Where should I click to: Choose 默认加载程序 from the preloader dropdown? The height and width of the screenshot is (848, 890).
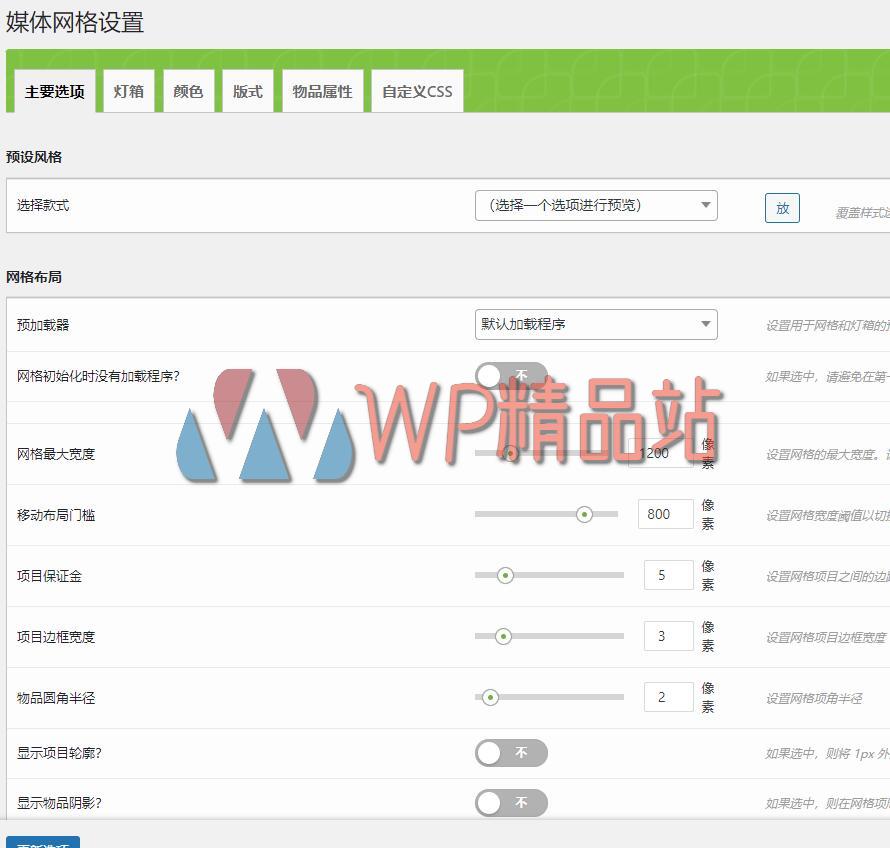tap(596, 324)
